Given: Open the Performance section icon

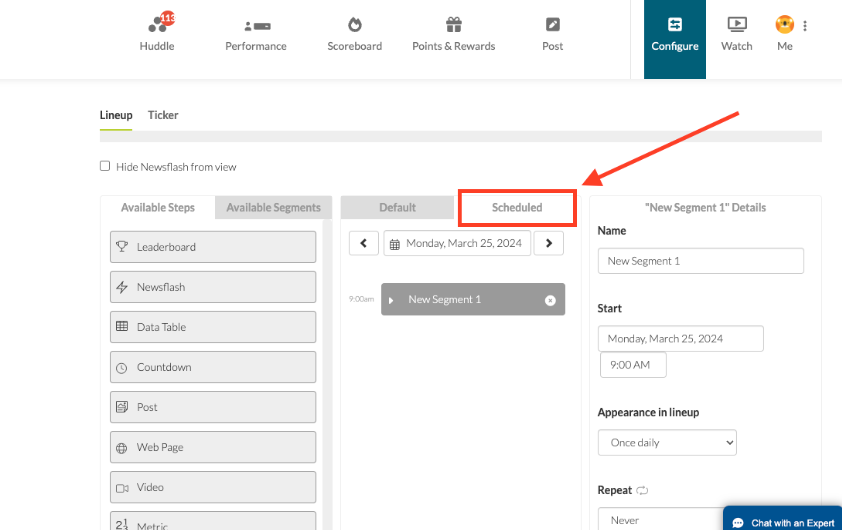Looking at the screenshot, I should click(257, 25).
